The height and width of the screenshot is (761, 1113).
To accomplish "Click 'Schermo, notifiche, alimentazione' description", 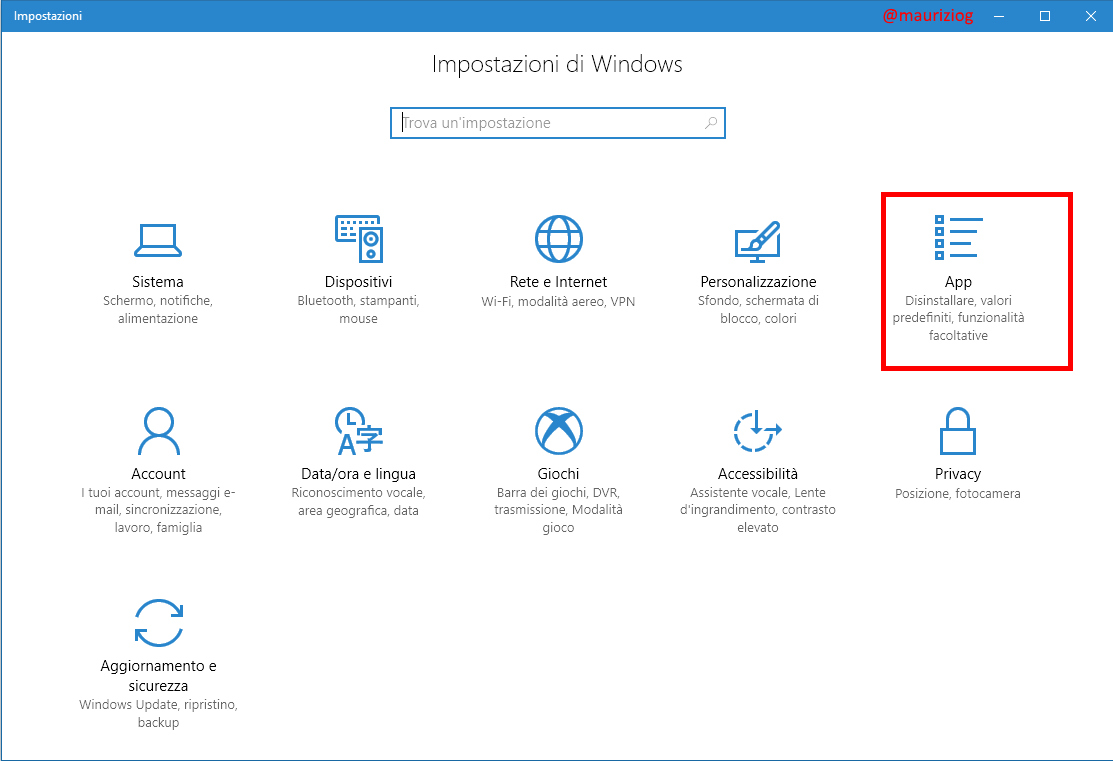I will click(x=158, y=310).
